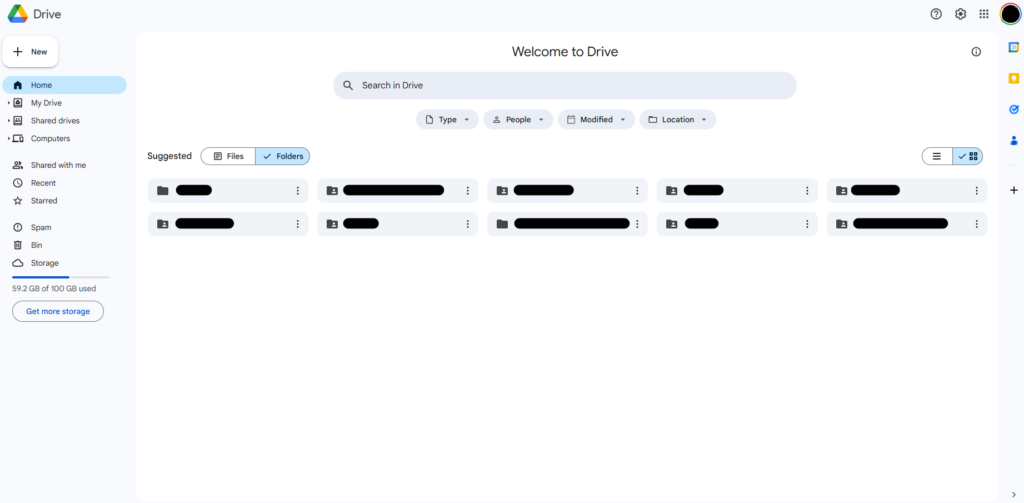
Task: Go to Shared with me
Action: click(x=58, y=165)
